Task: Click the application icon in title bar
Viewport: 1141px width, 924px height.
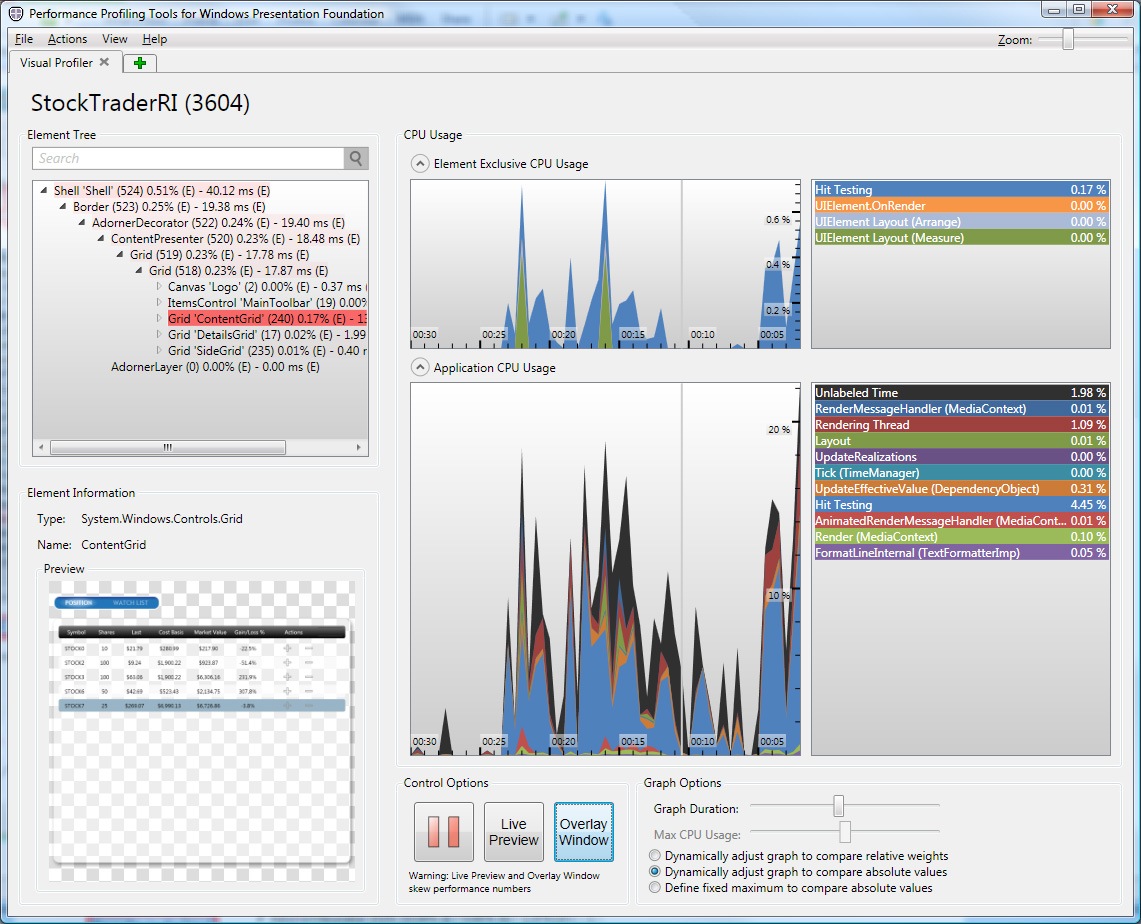Action: (16, 13)
